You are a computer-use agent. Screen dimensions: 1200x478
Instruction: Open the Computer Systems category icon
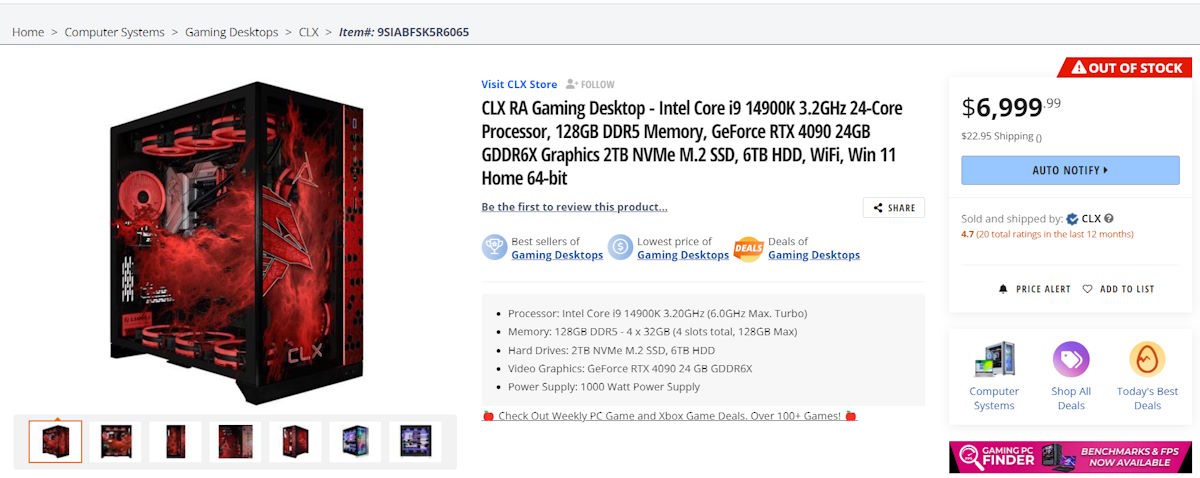tap(994, 359)
